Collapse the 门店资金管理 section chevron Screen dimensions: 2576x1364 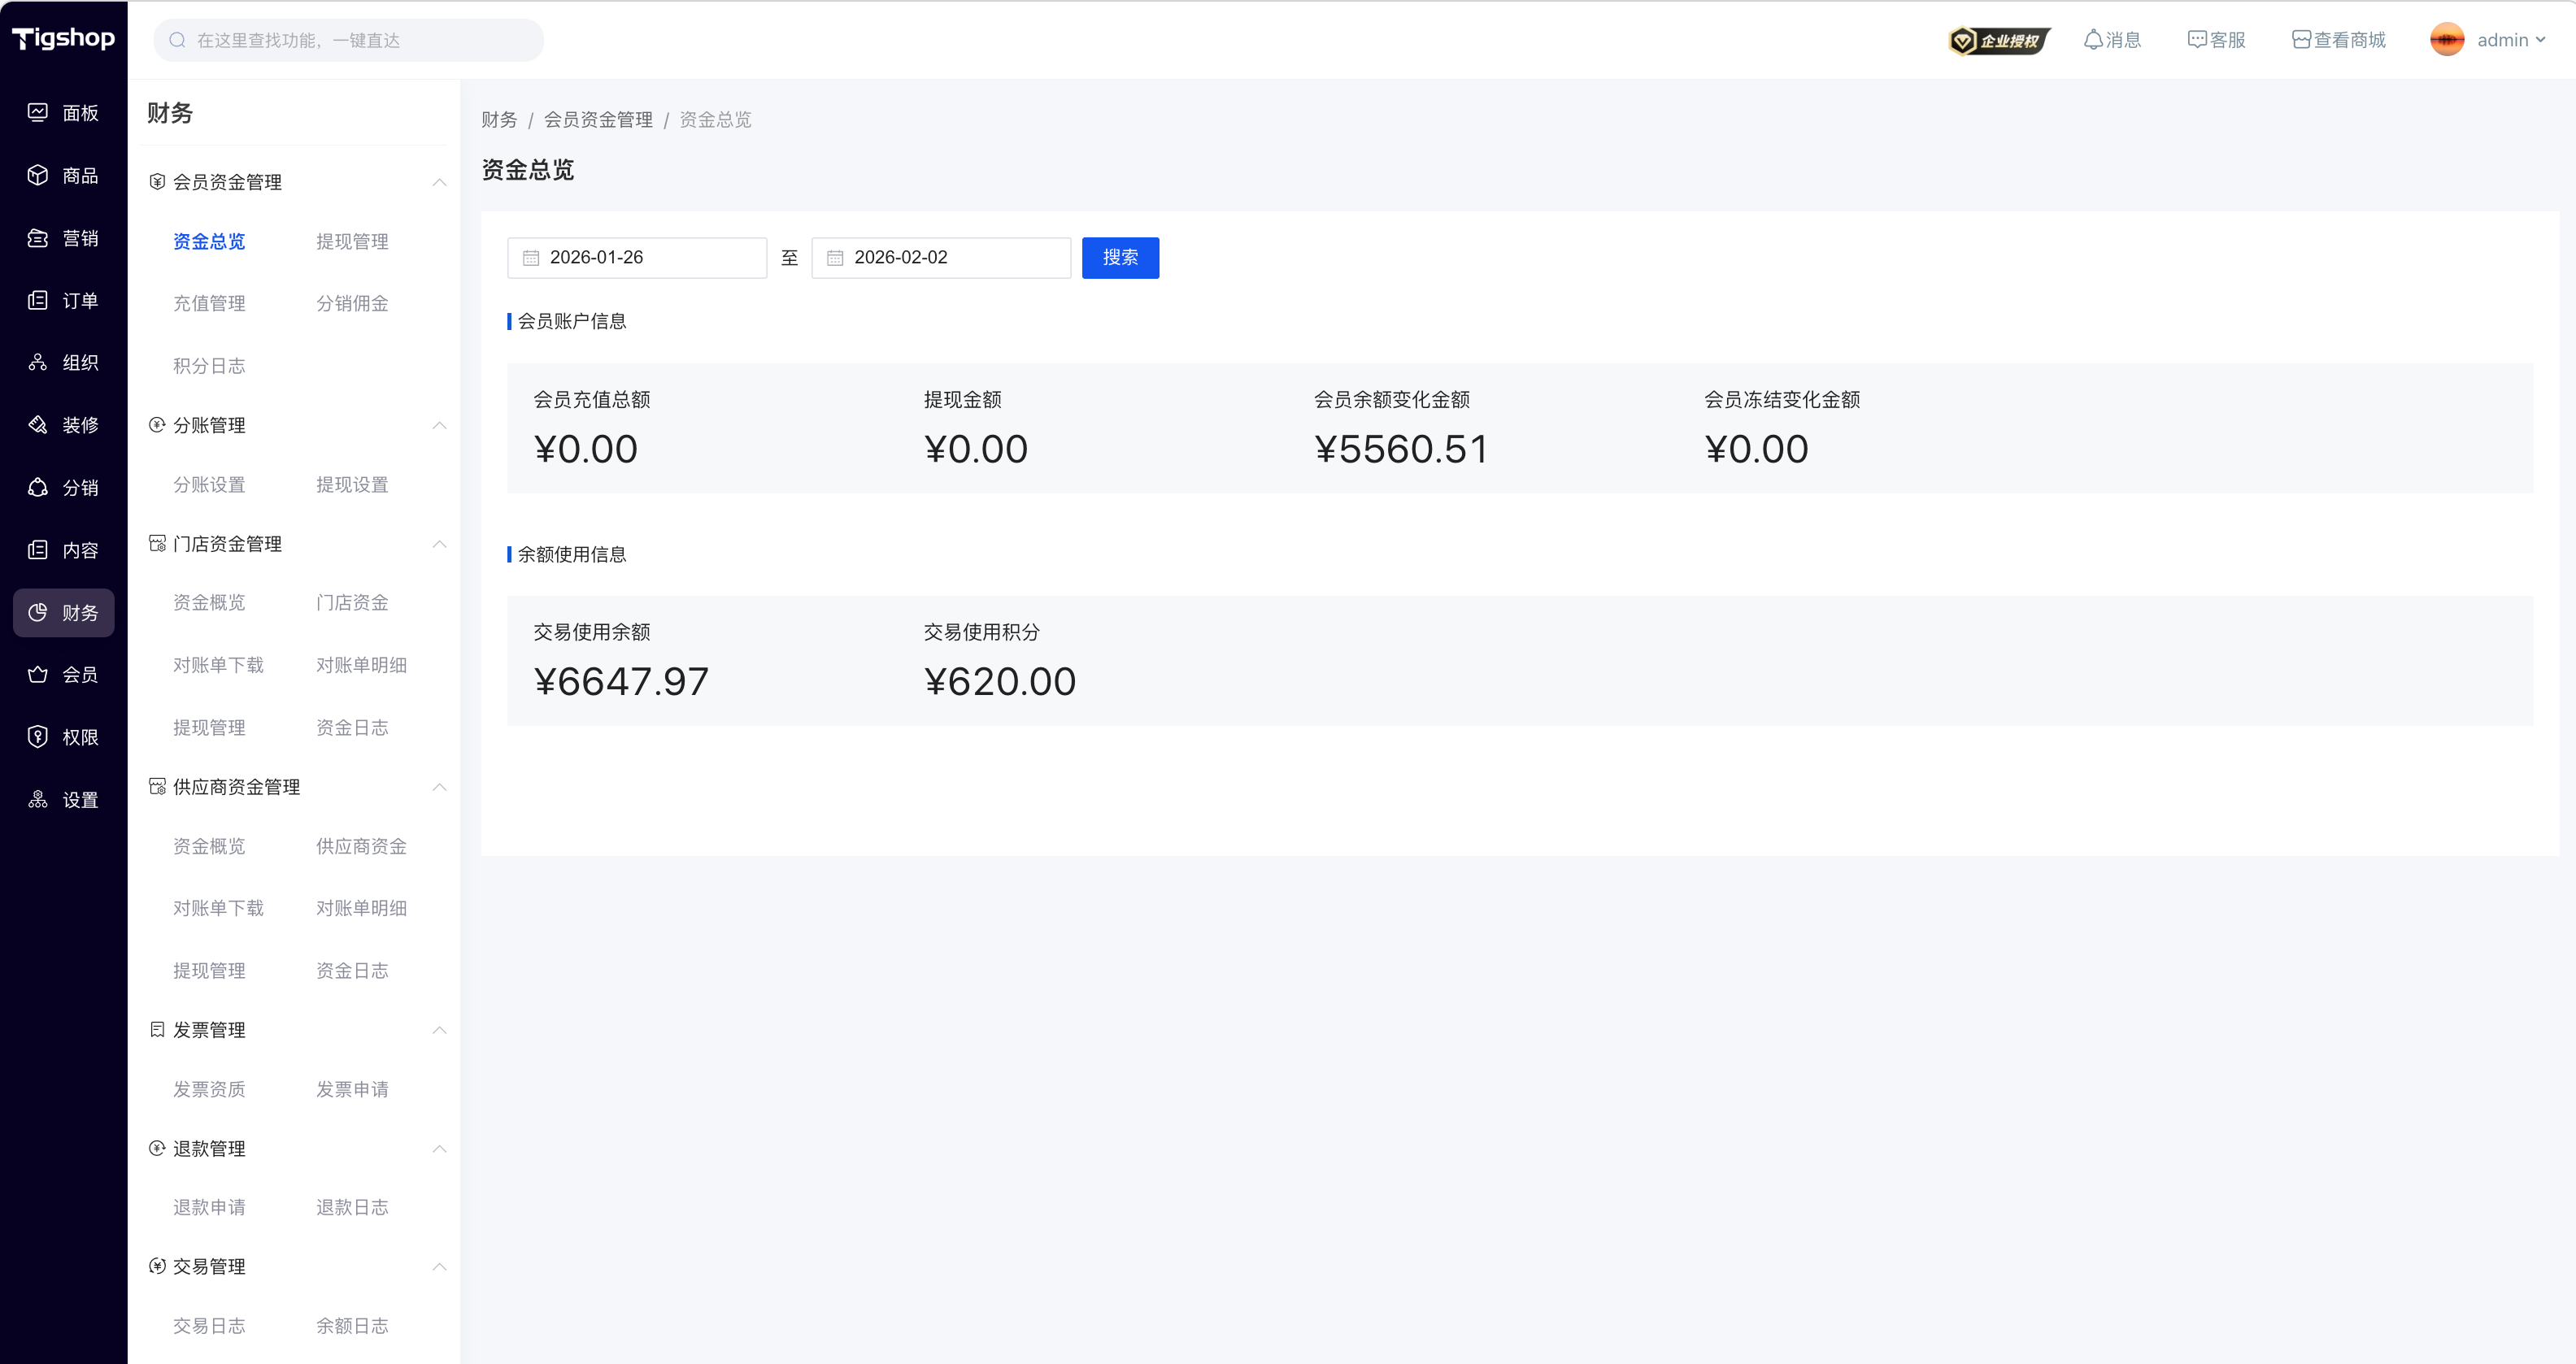pos(439,544)
